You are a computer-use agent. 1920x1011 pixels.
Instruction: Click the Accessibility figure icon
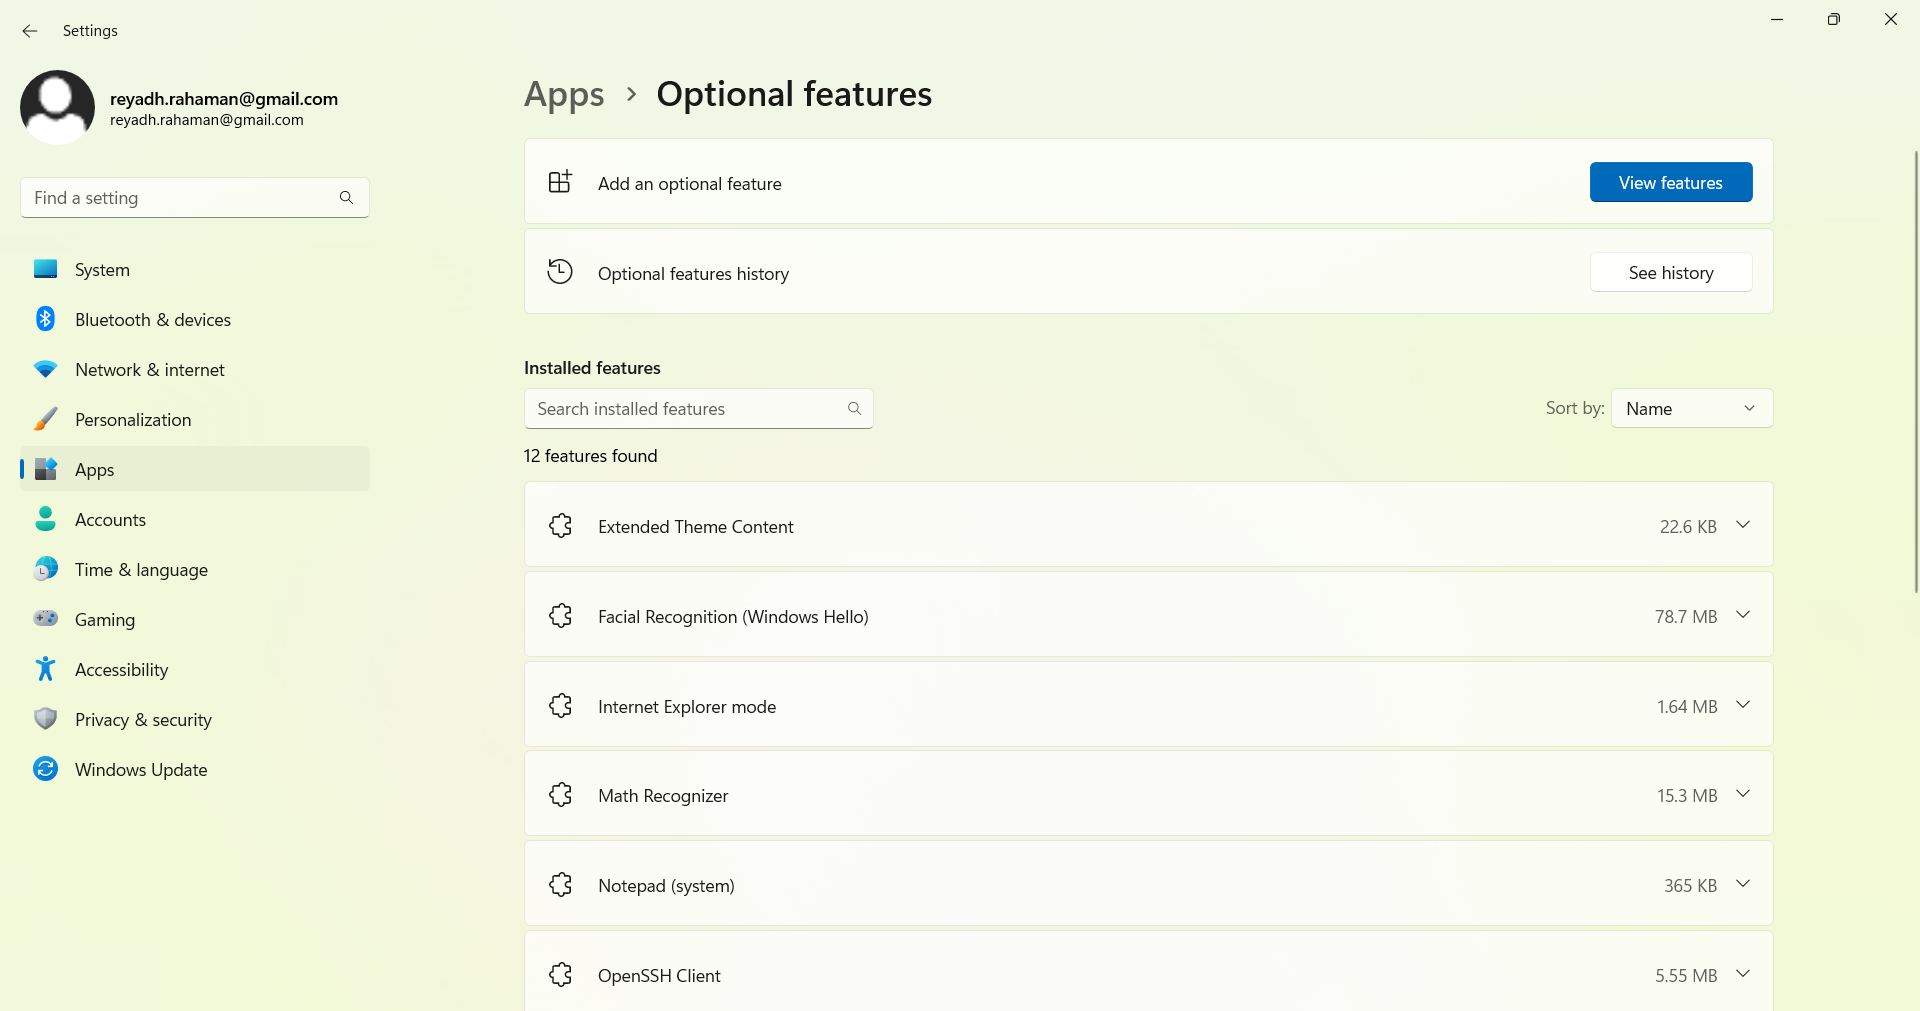click(x=45, y=669)
